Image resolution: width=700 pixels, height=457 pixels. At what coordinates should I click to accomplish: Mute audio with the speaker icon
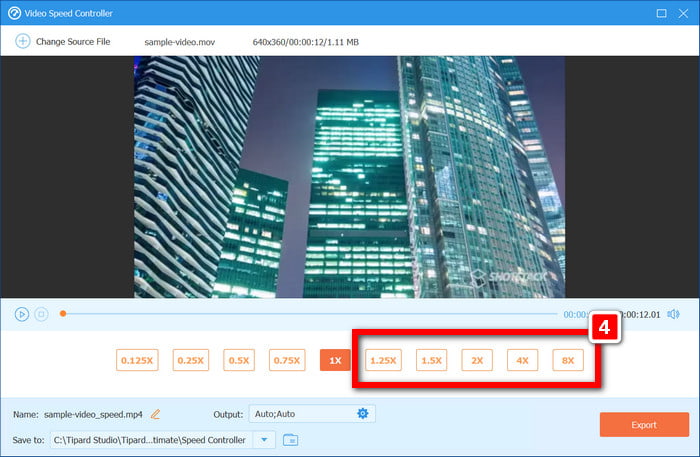click(x=673, y=314)
